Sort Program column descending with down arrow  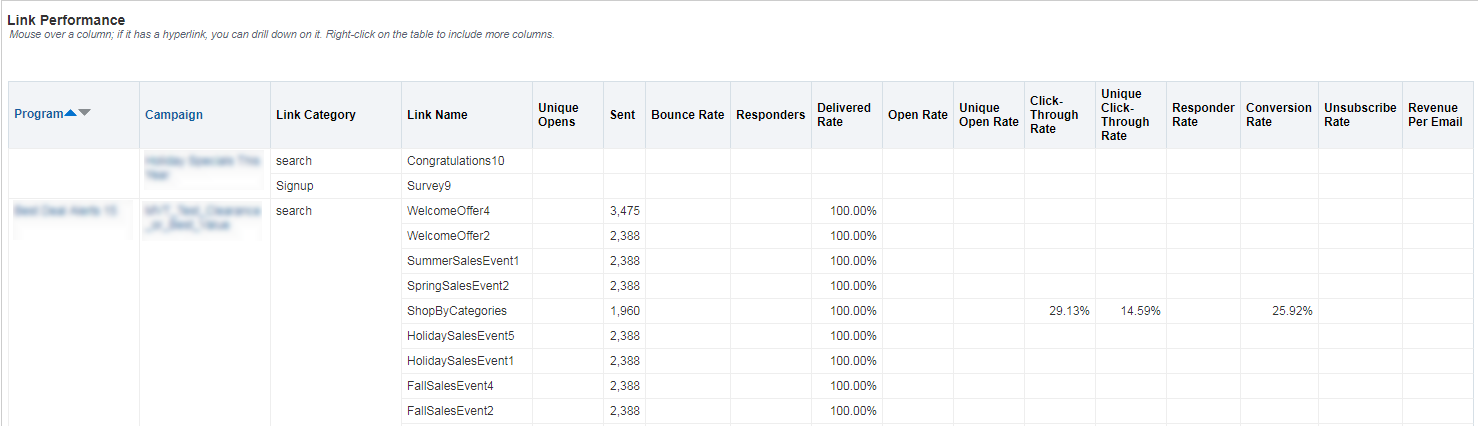point(85,113)
